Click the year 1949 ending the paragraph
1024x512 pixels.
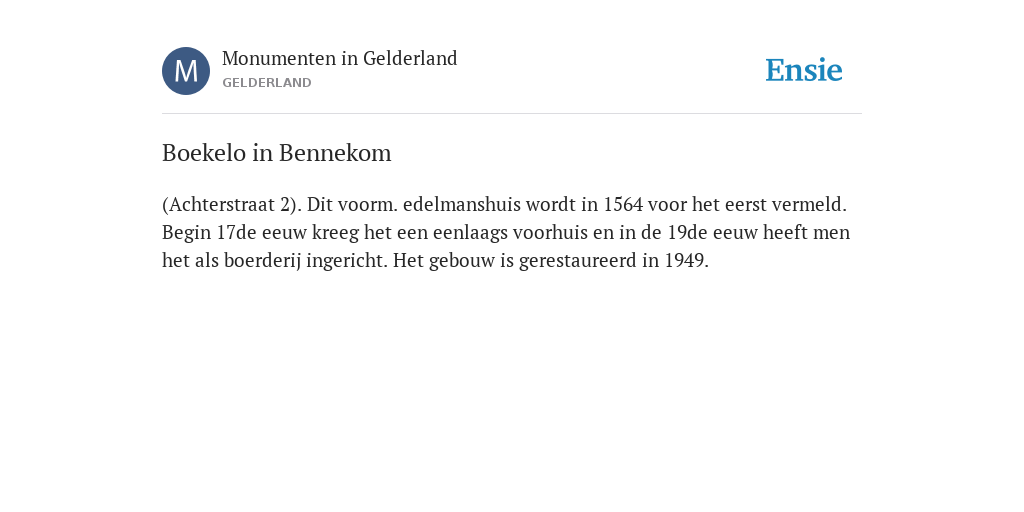(x=686, y=261)
